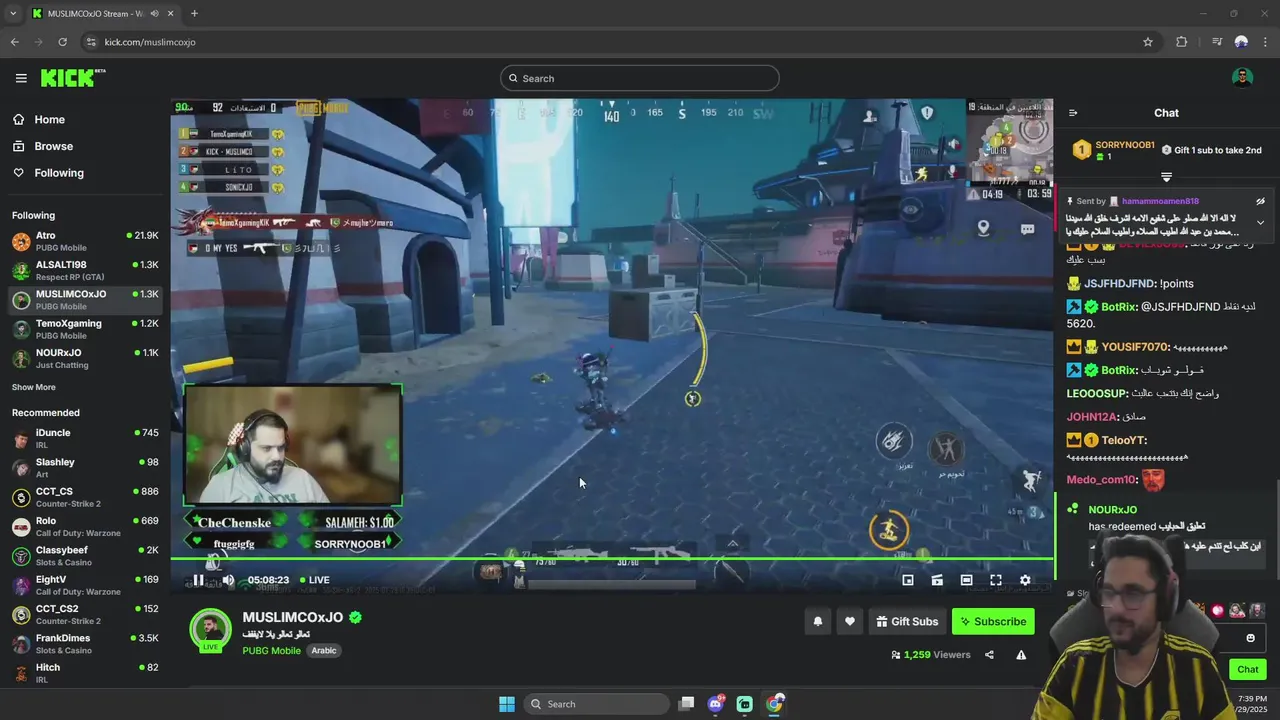Share the stream using the share icon
The height and width of the screenshot is (720, 1280).
989,655
